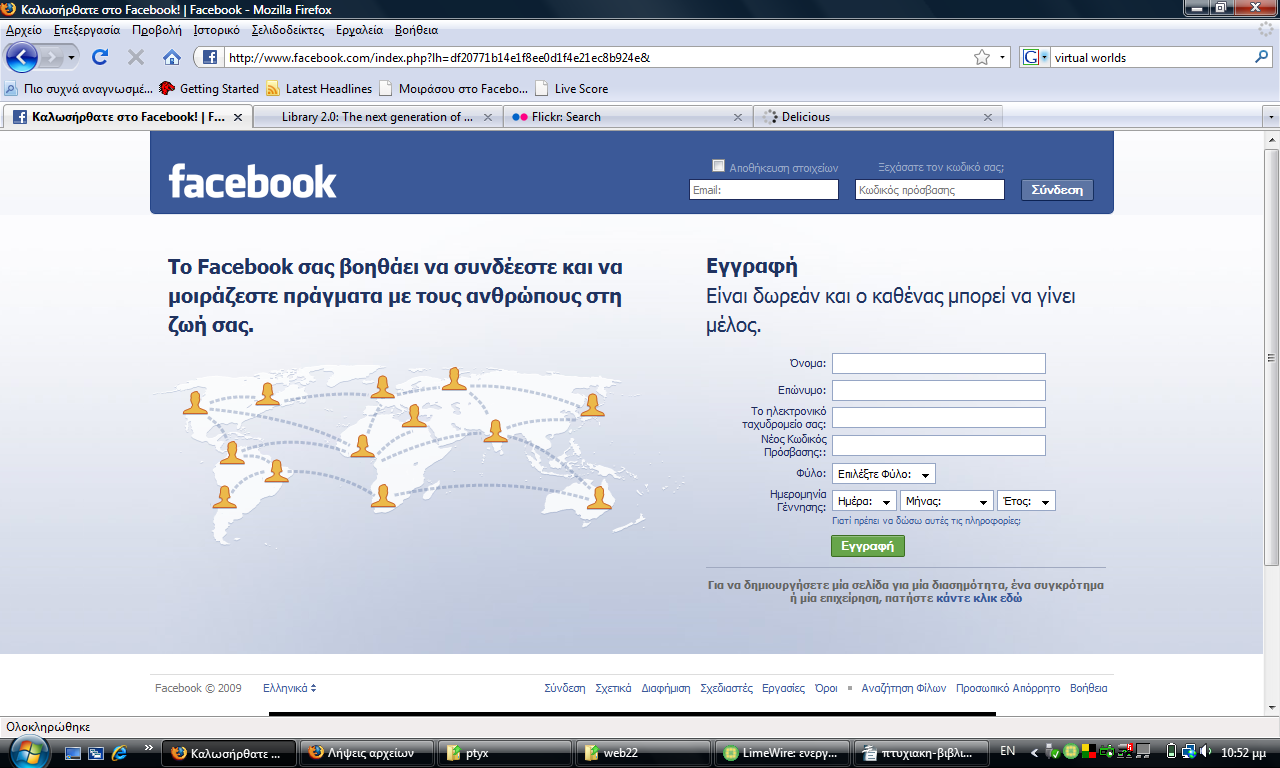
Task: Check the 'Αποθήκευση στοιχείων' checkbox
Action: pyautogui.click(x=718, y=166)
